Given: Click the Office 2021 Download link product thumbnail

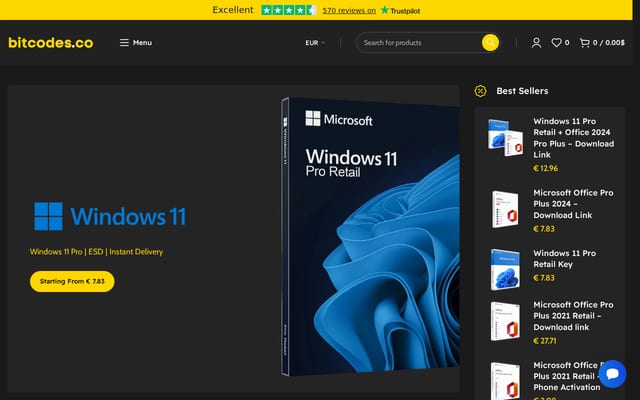Looking at the screenshot, I should [x=505, y=321].
